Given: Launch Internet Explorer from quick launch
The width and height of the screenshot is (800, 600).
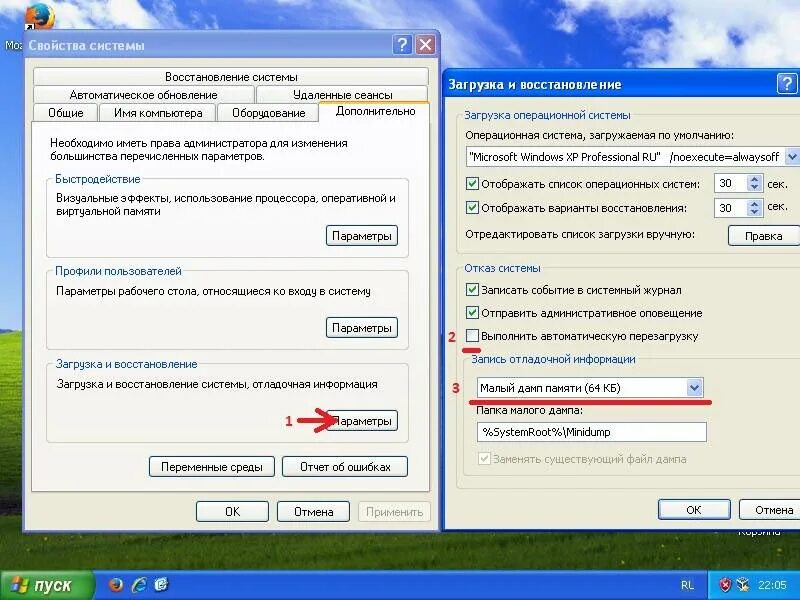Looking at the screenshot, I should point(139,584).
